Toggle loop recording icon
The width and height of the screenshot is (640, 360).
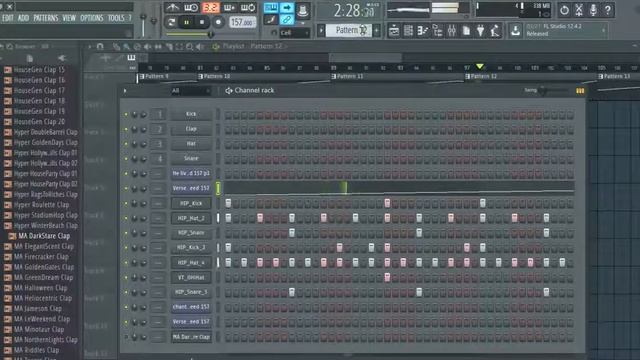[x=248, y=7]
